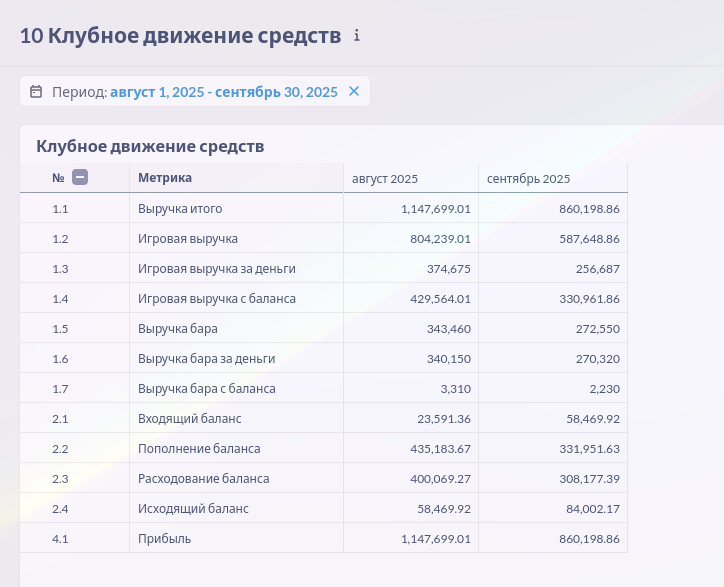Clear the period filter with X icon

point(354,92)
